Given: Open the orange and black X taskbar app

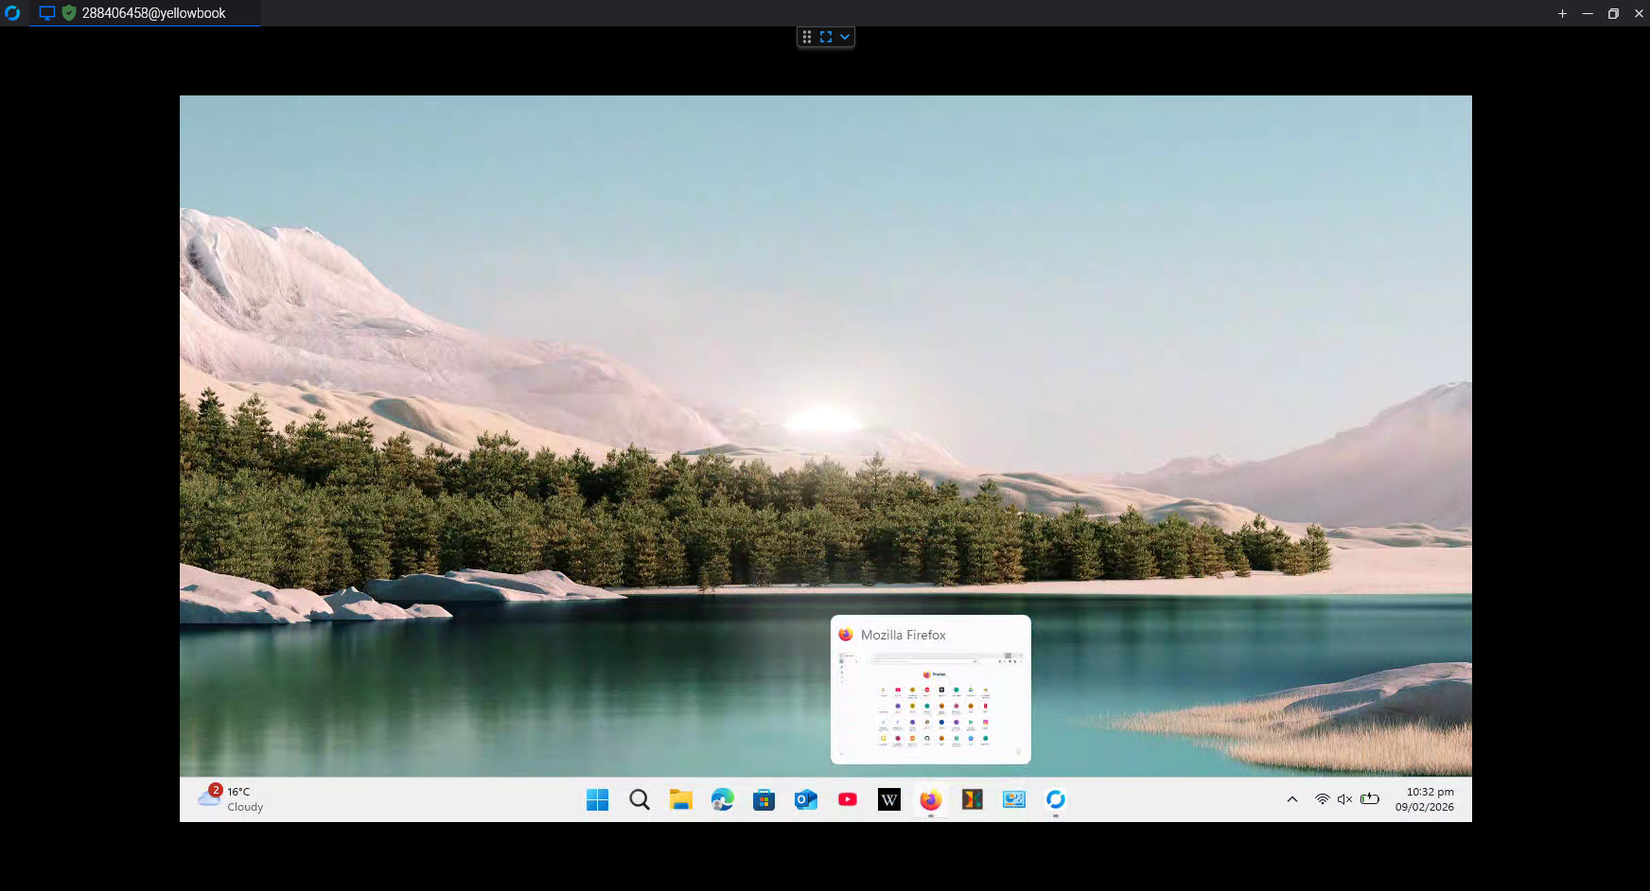Looking at the screenshot, I should 972,800.
